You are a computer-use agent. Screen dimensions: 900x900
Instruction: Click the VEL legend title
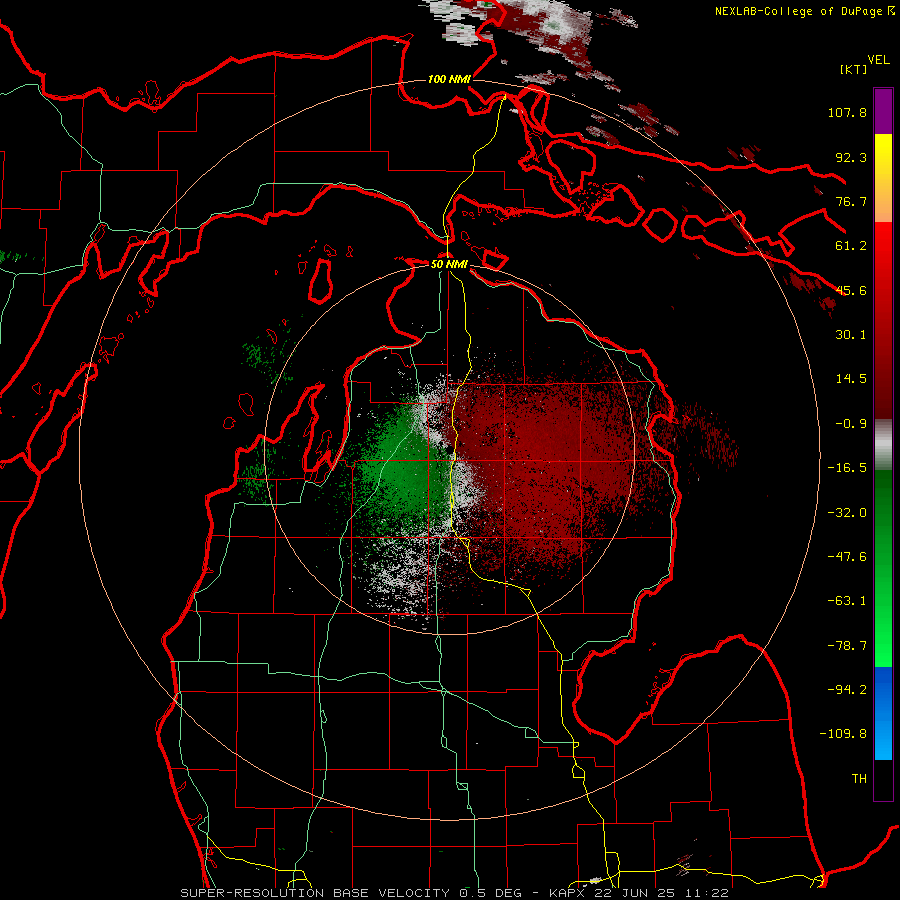(878, 60)
